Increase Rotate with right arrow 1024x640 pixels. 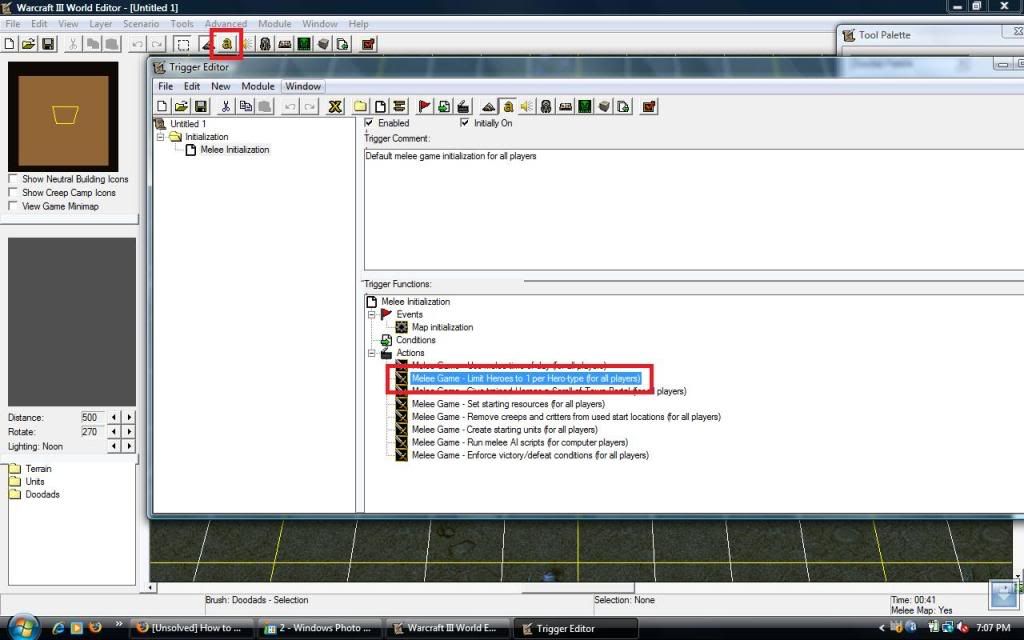(129, 432)
